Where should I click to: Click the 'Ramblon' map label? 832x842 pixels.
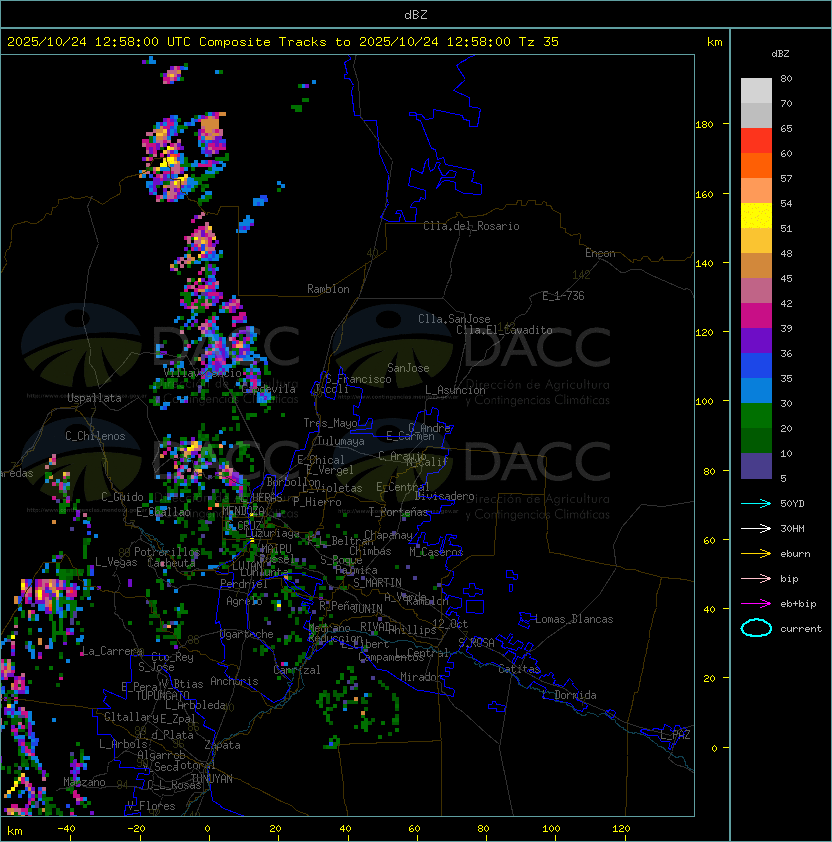328,289
